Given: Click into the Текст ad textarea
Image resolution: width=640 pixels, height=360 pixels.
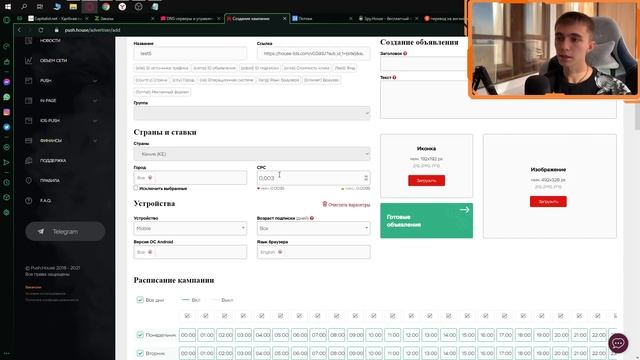Looking at the screenshot, I should (x=498, y=99).
